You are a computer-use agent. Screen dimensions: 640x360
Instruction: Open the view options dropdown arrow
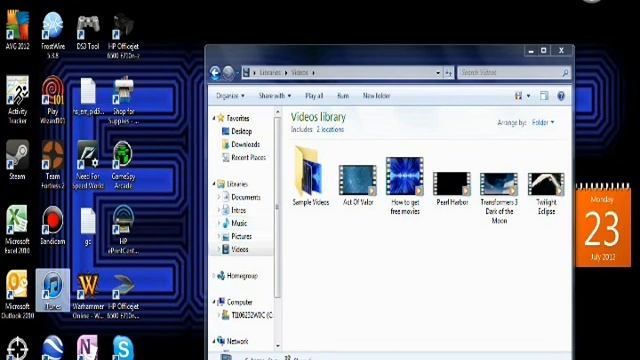coord(528,96)
